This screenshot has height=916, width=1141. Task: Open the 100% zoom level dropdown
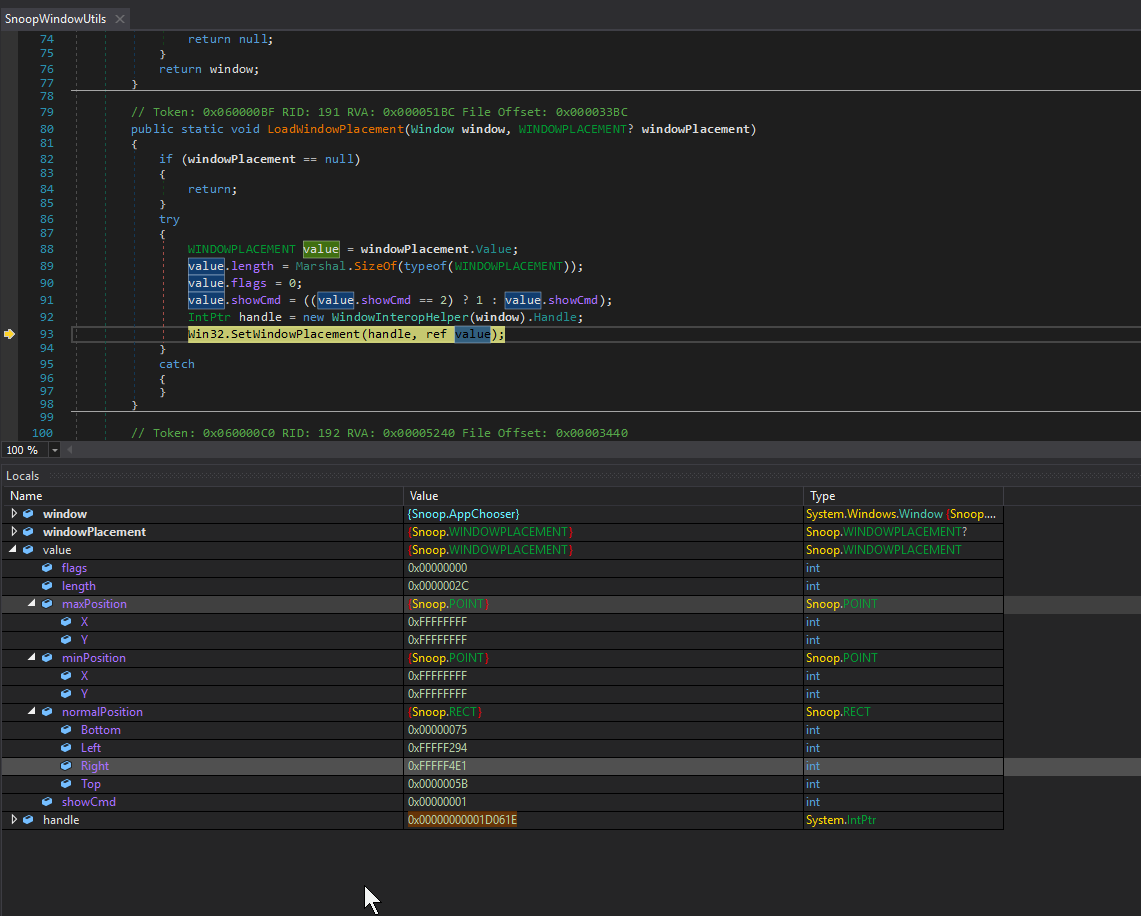pos(55,450)
